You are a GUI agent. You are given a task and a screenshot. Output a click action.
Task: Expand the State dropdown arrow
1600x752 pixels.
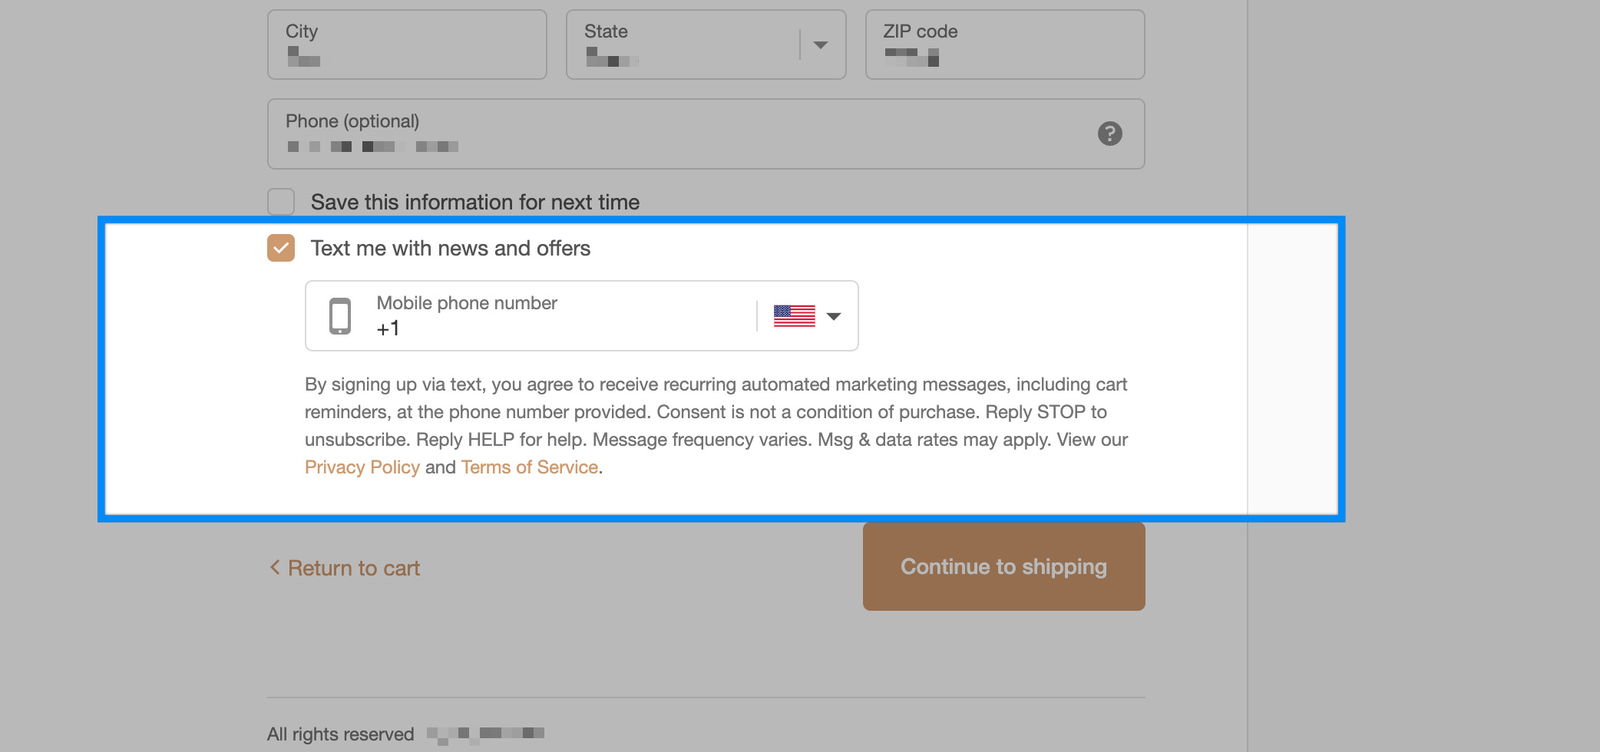820,45
